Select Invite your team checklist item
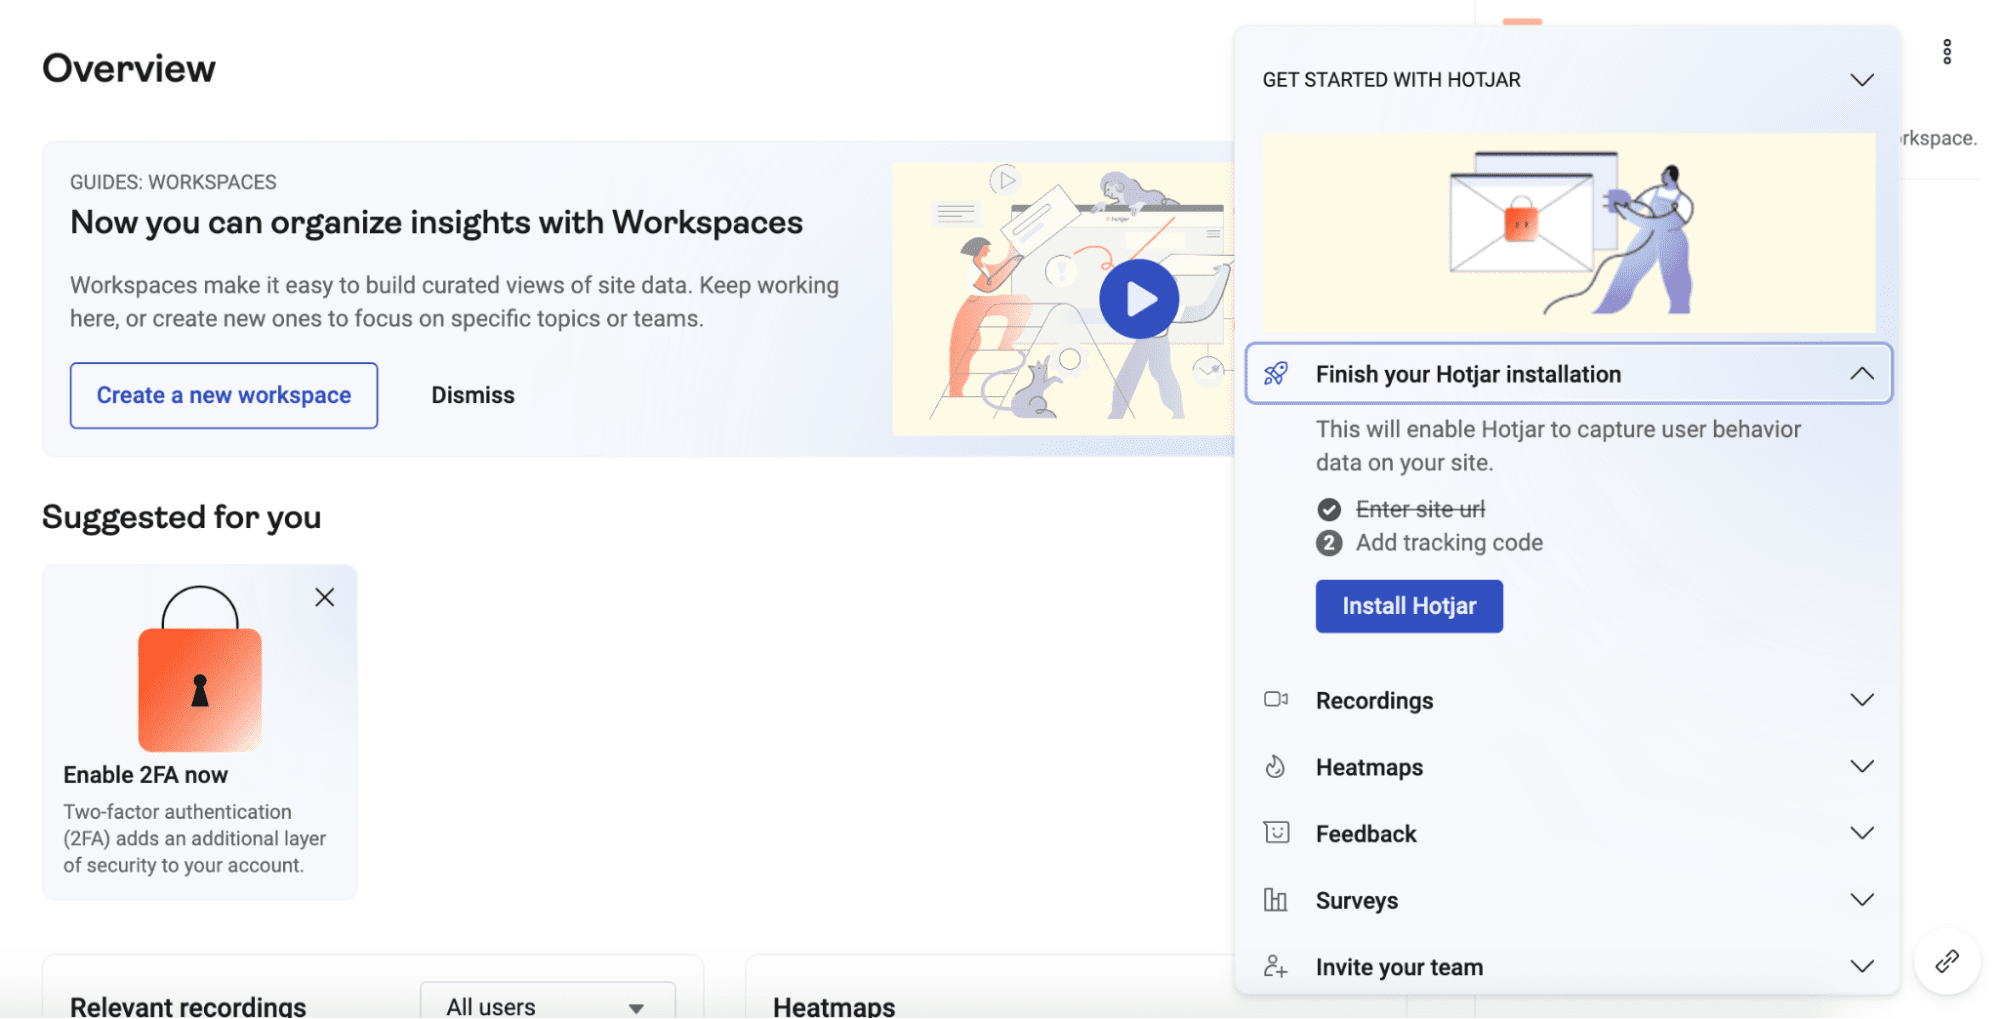The height and width of the screenshot is (1019, 1999). click(x=1567, y=966)
